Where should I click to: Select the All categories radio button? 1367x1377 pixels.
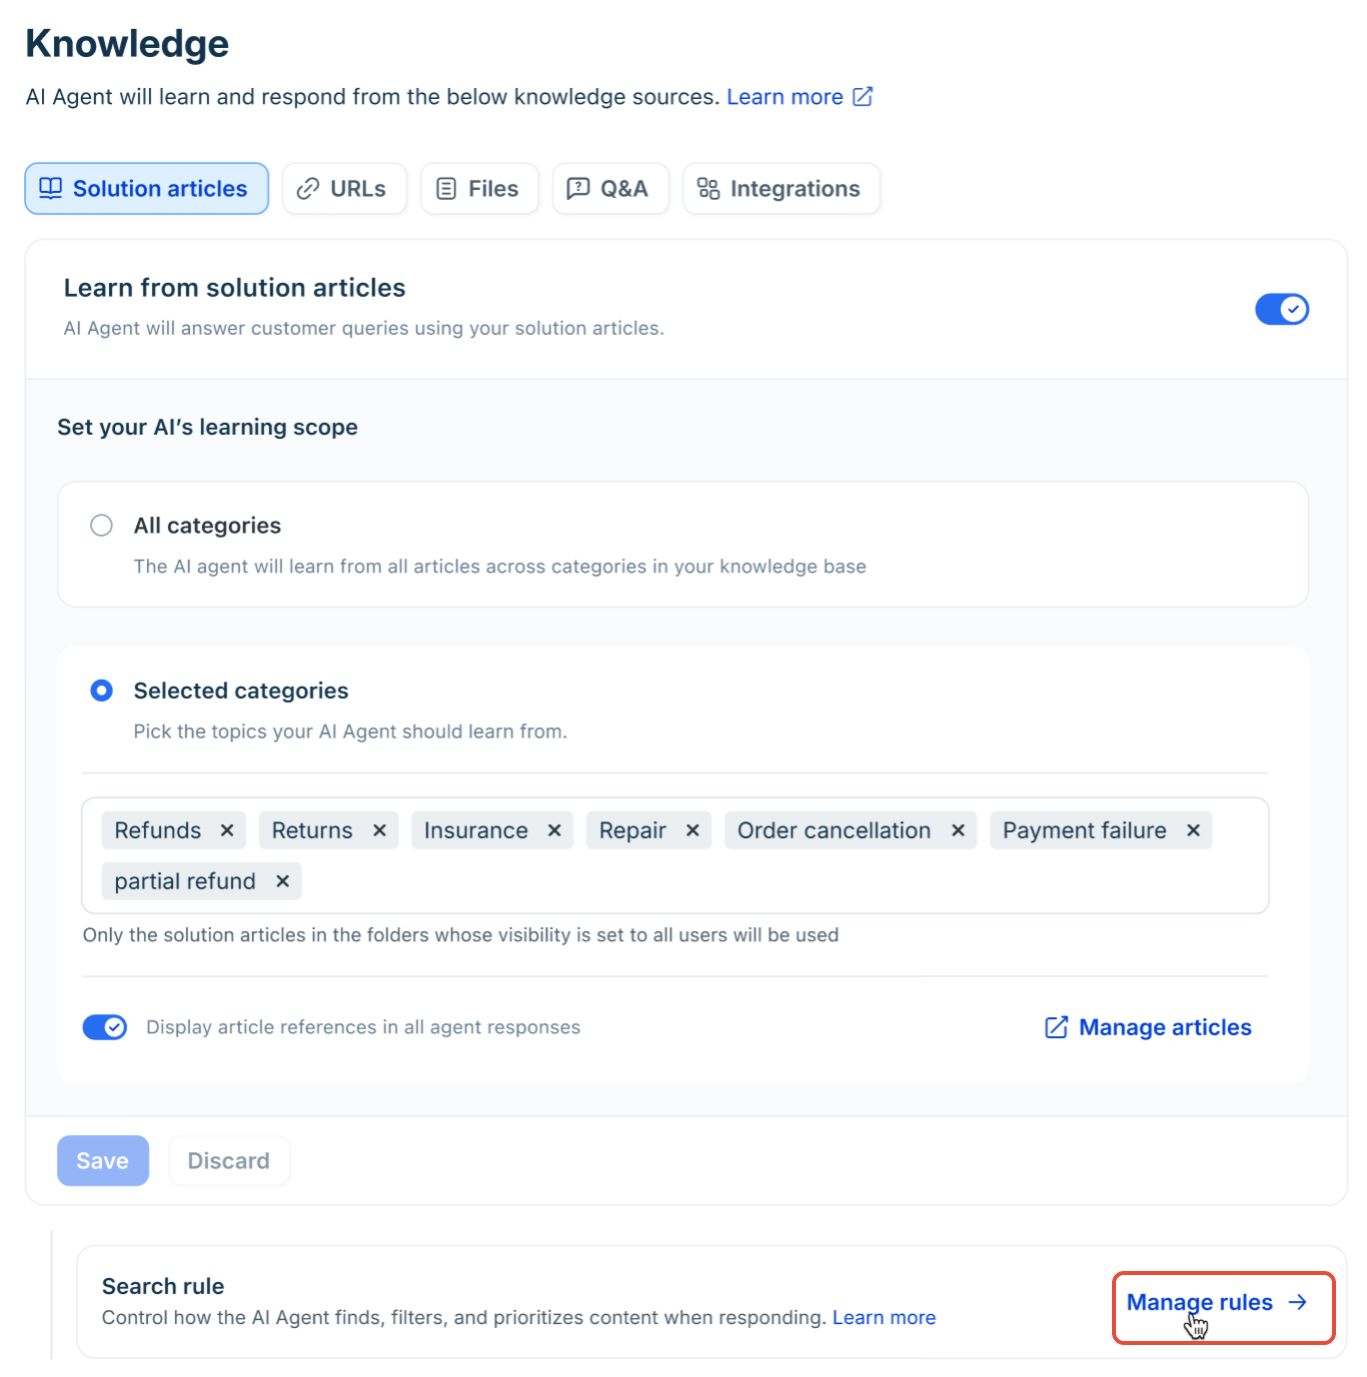[x=102, y=525]
